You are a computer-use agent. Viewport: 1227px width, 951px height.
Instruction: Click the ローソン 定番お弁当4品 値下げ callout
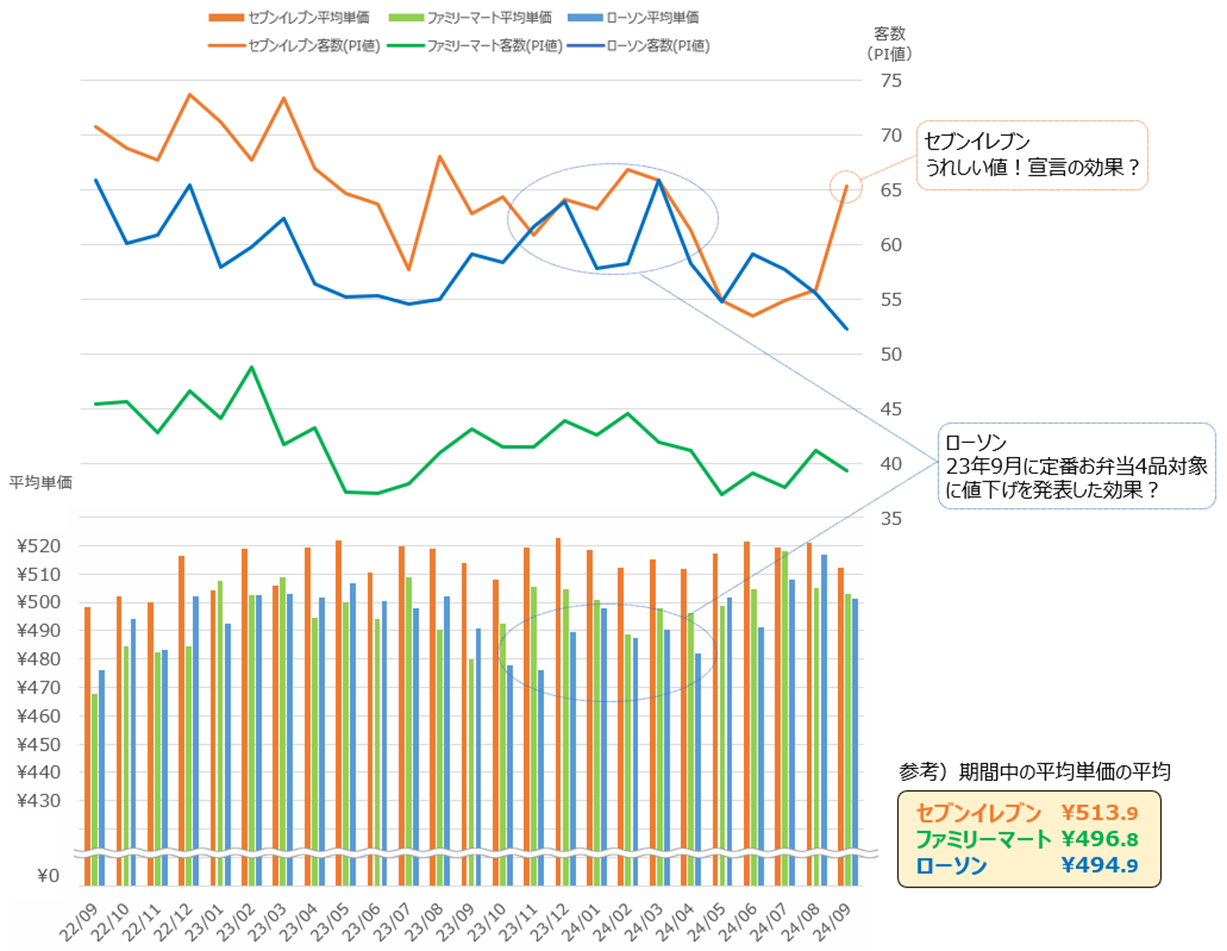point(1079,465)
